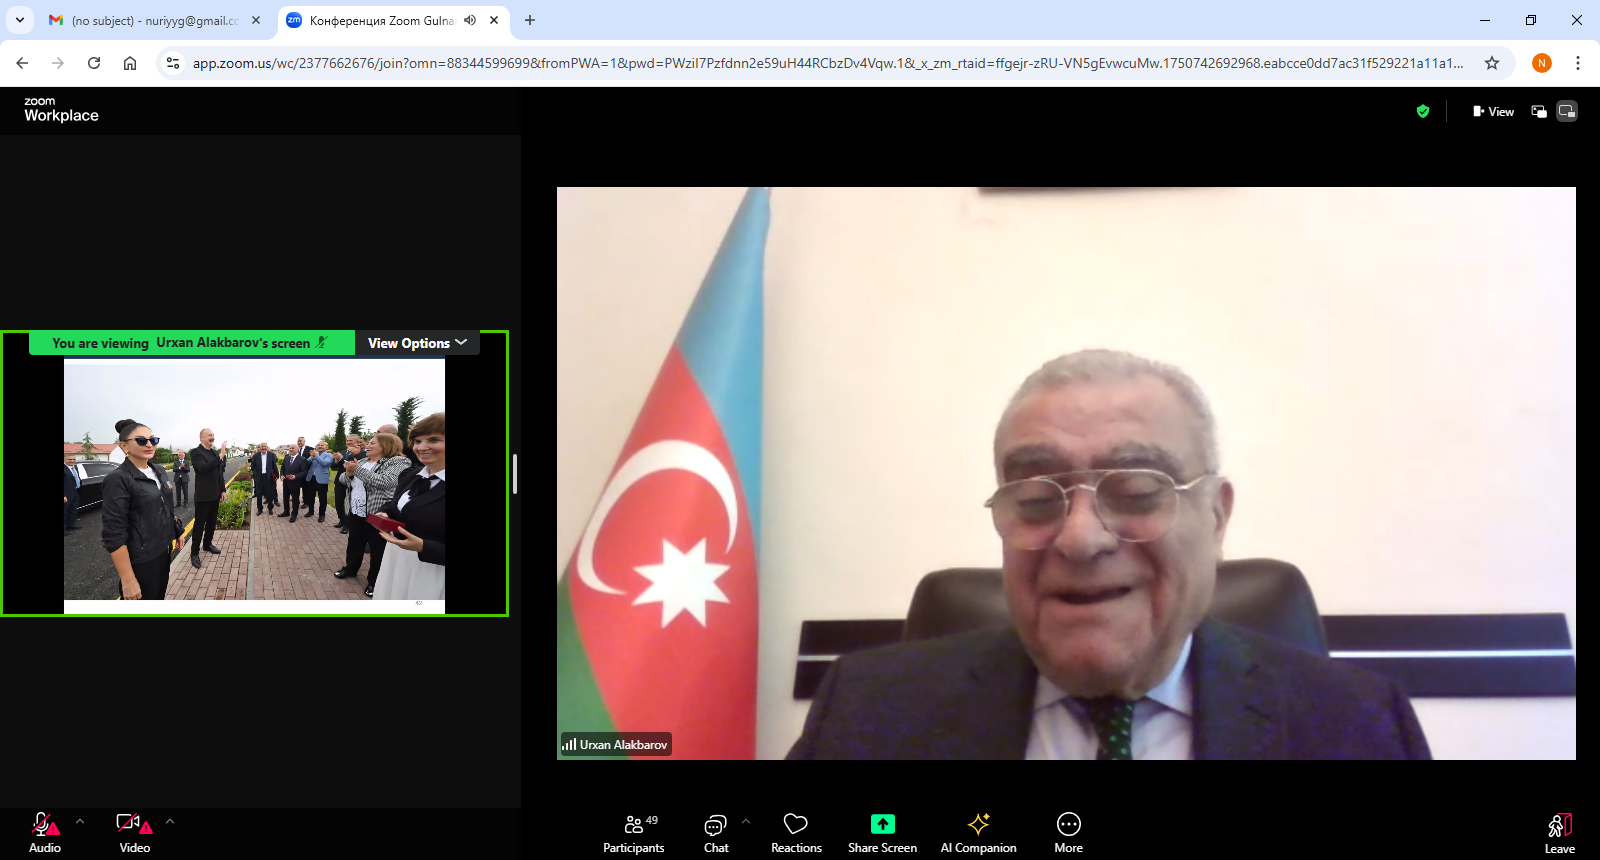Open the Reactions menu

(796, 832)
